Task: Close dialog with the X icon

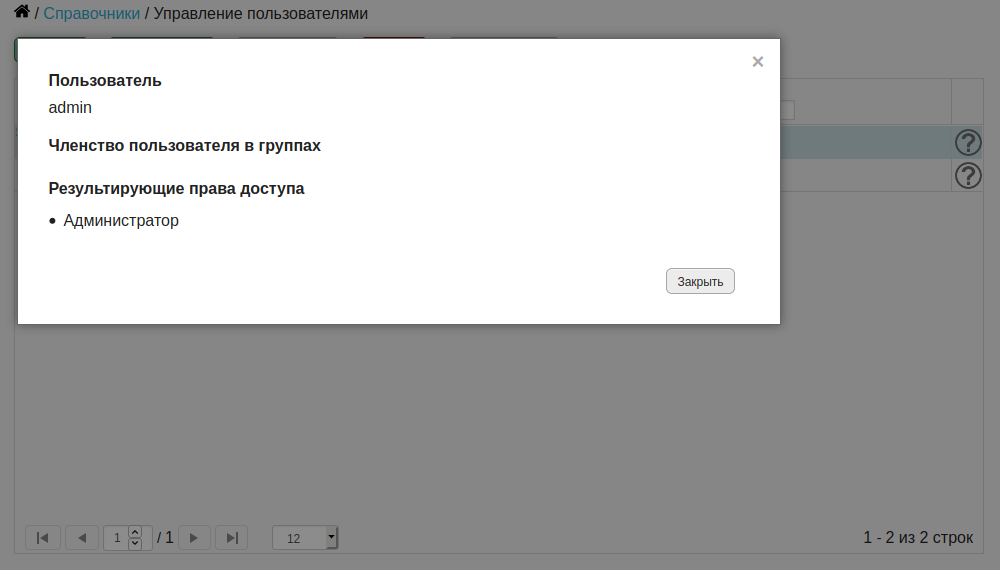Action: click(x=758, y=62)
